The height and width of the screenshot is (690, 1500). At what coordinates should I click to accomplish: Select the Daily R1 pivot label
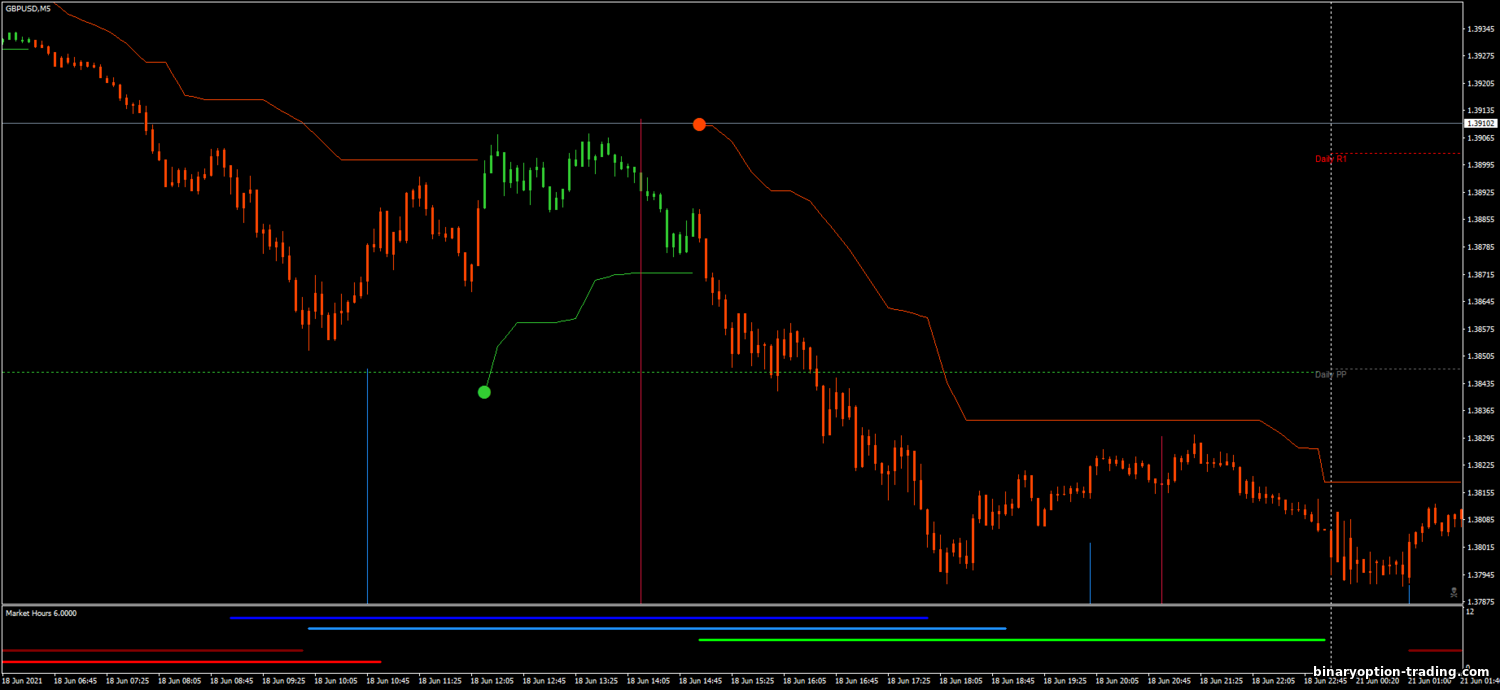1331,159
